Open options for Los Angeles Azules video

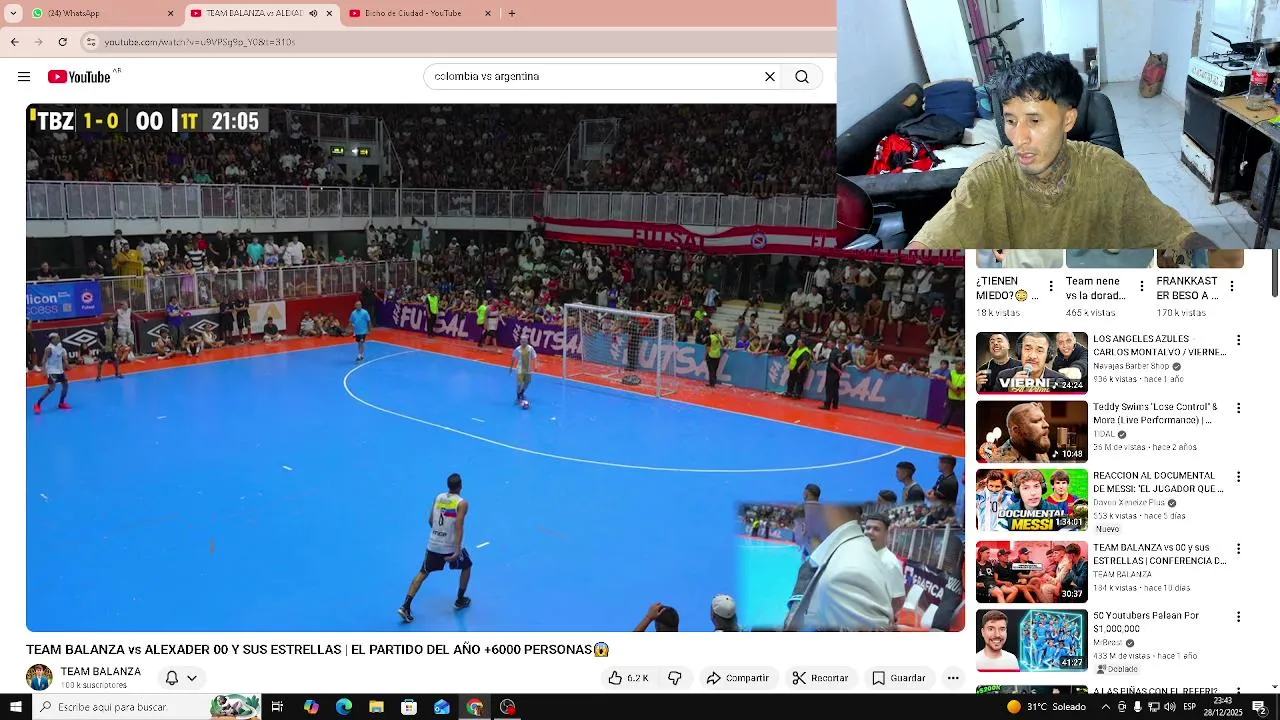[x=1239, y=341]
